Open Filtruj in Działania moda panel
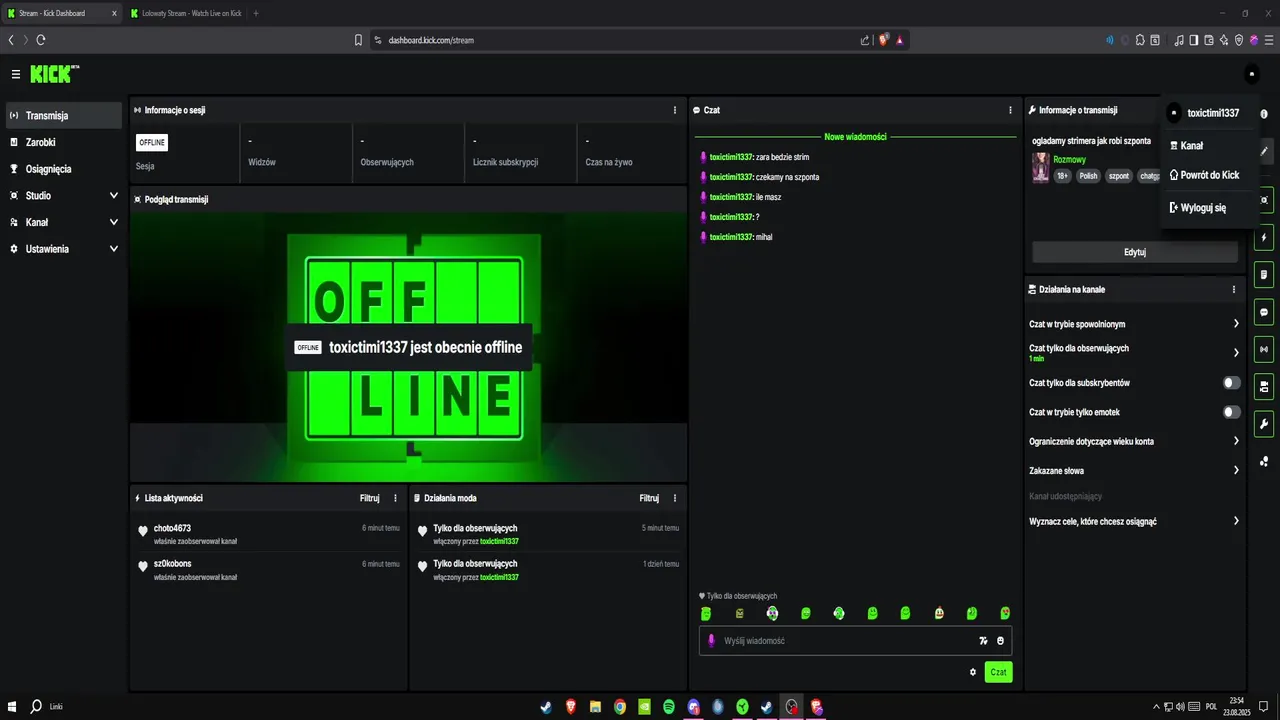 (x=650, y=498)
